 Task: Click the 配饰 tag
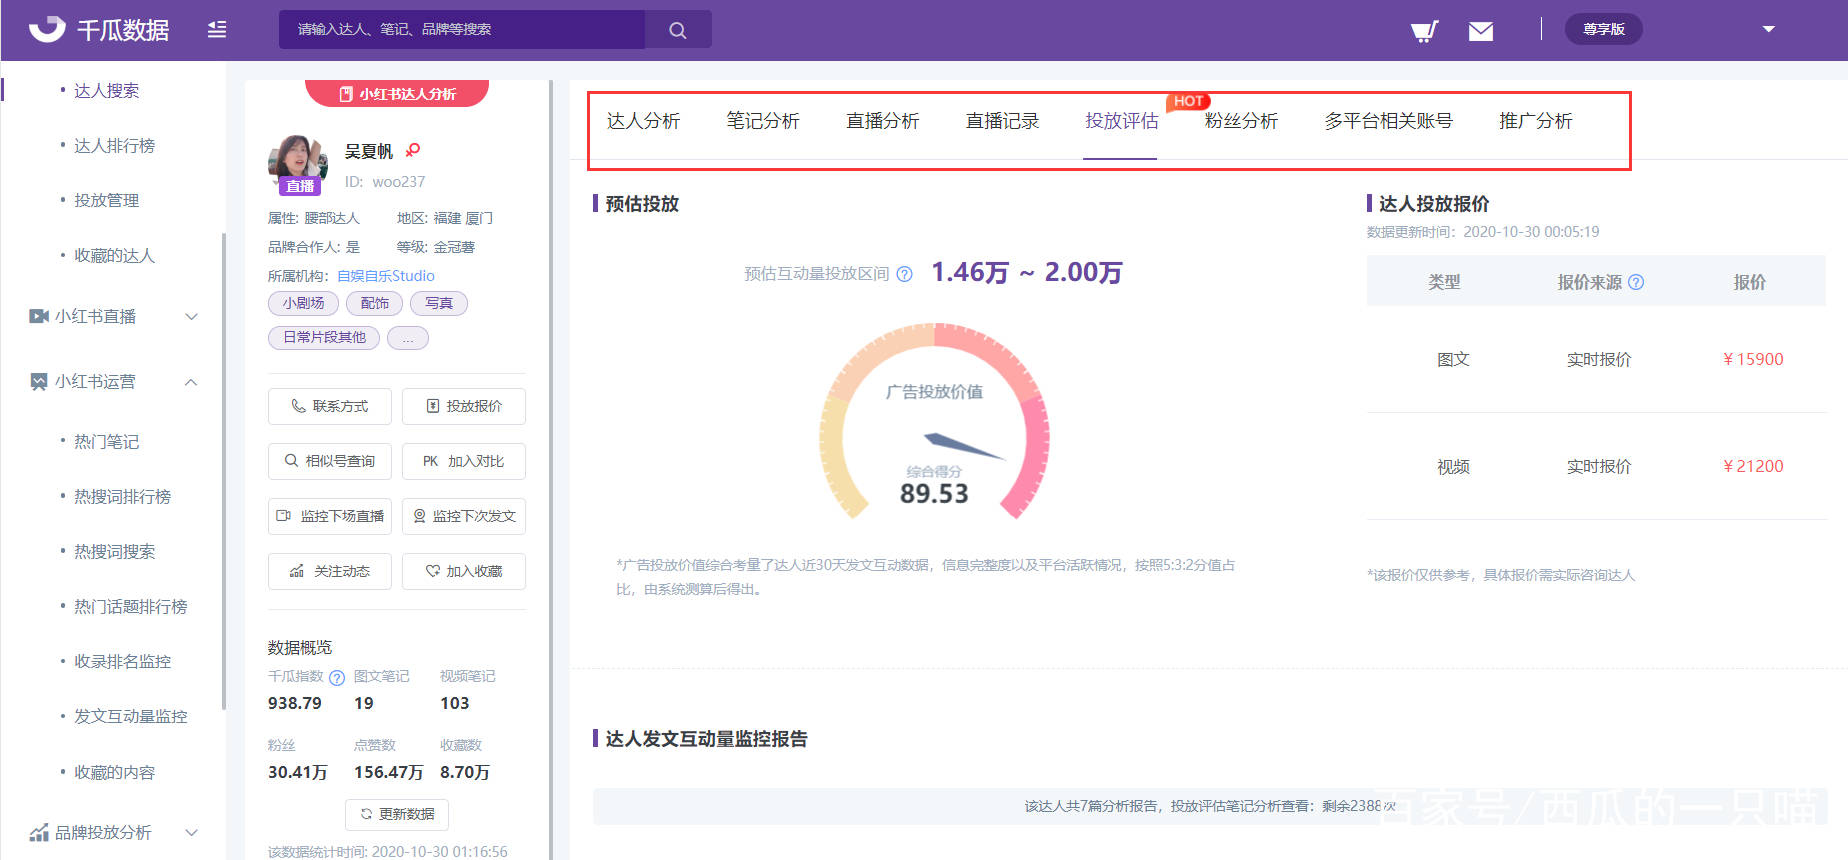375,303
